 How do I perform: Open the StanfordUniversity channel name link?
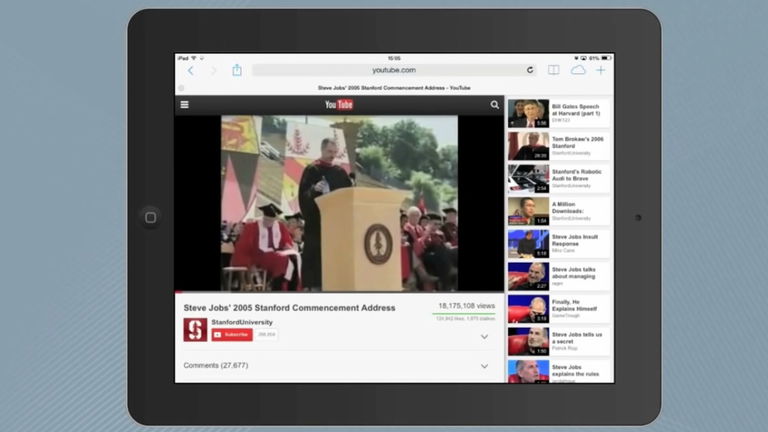[x=242, y=322]
